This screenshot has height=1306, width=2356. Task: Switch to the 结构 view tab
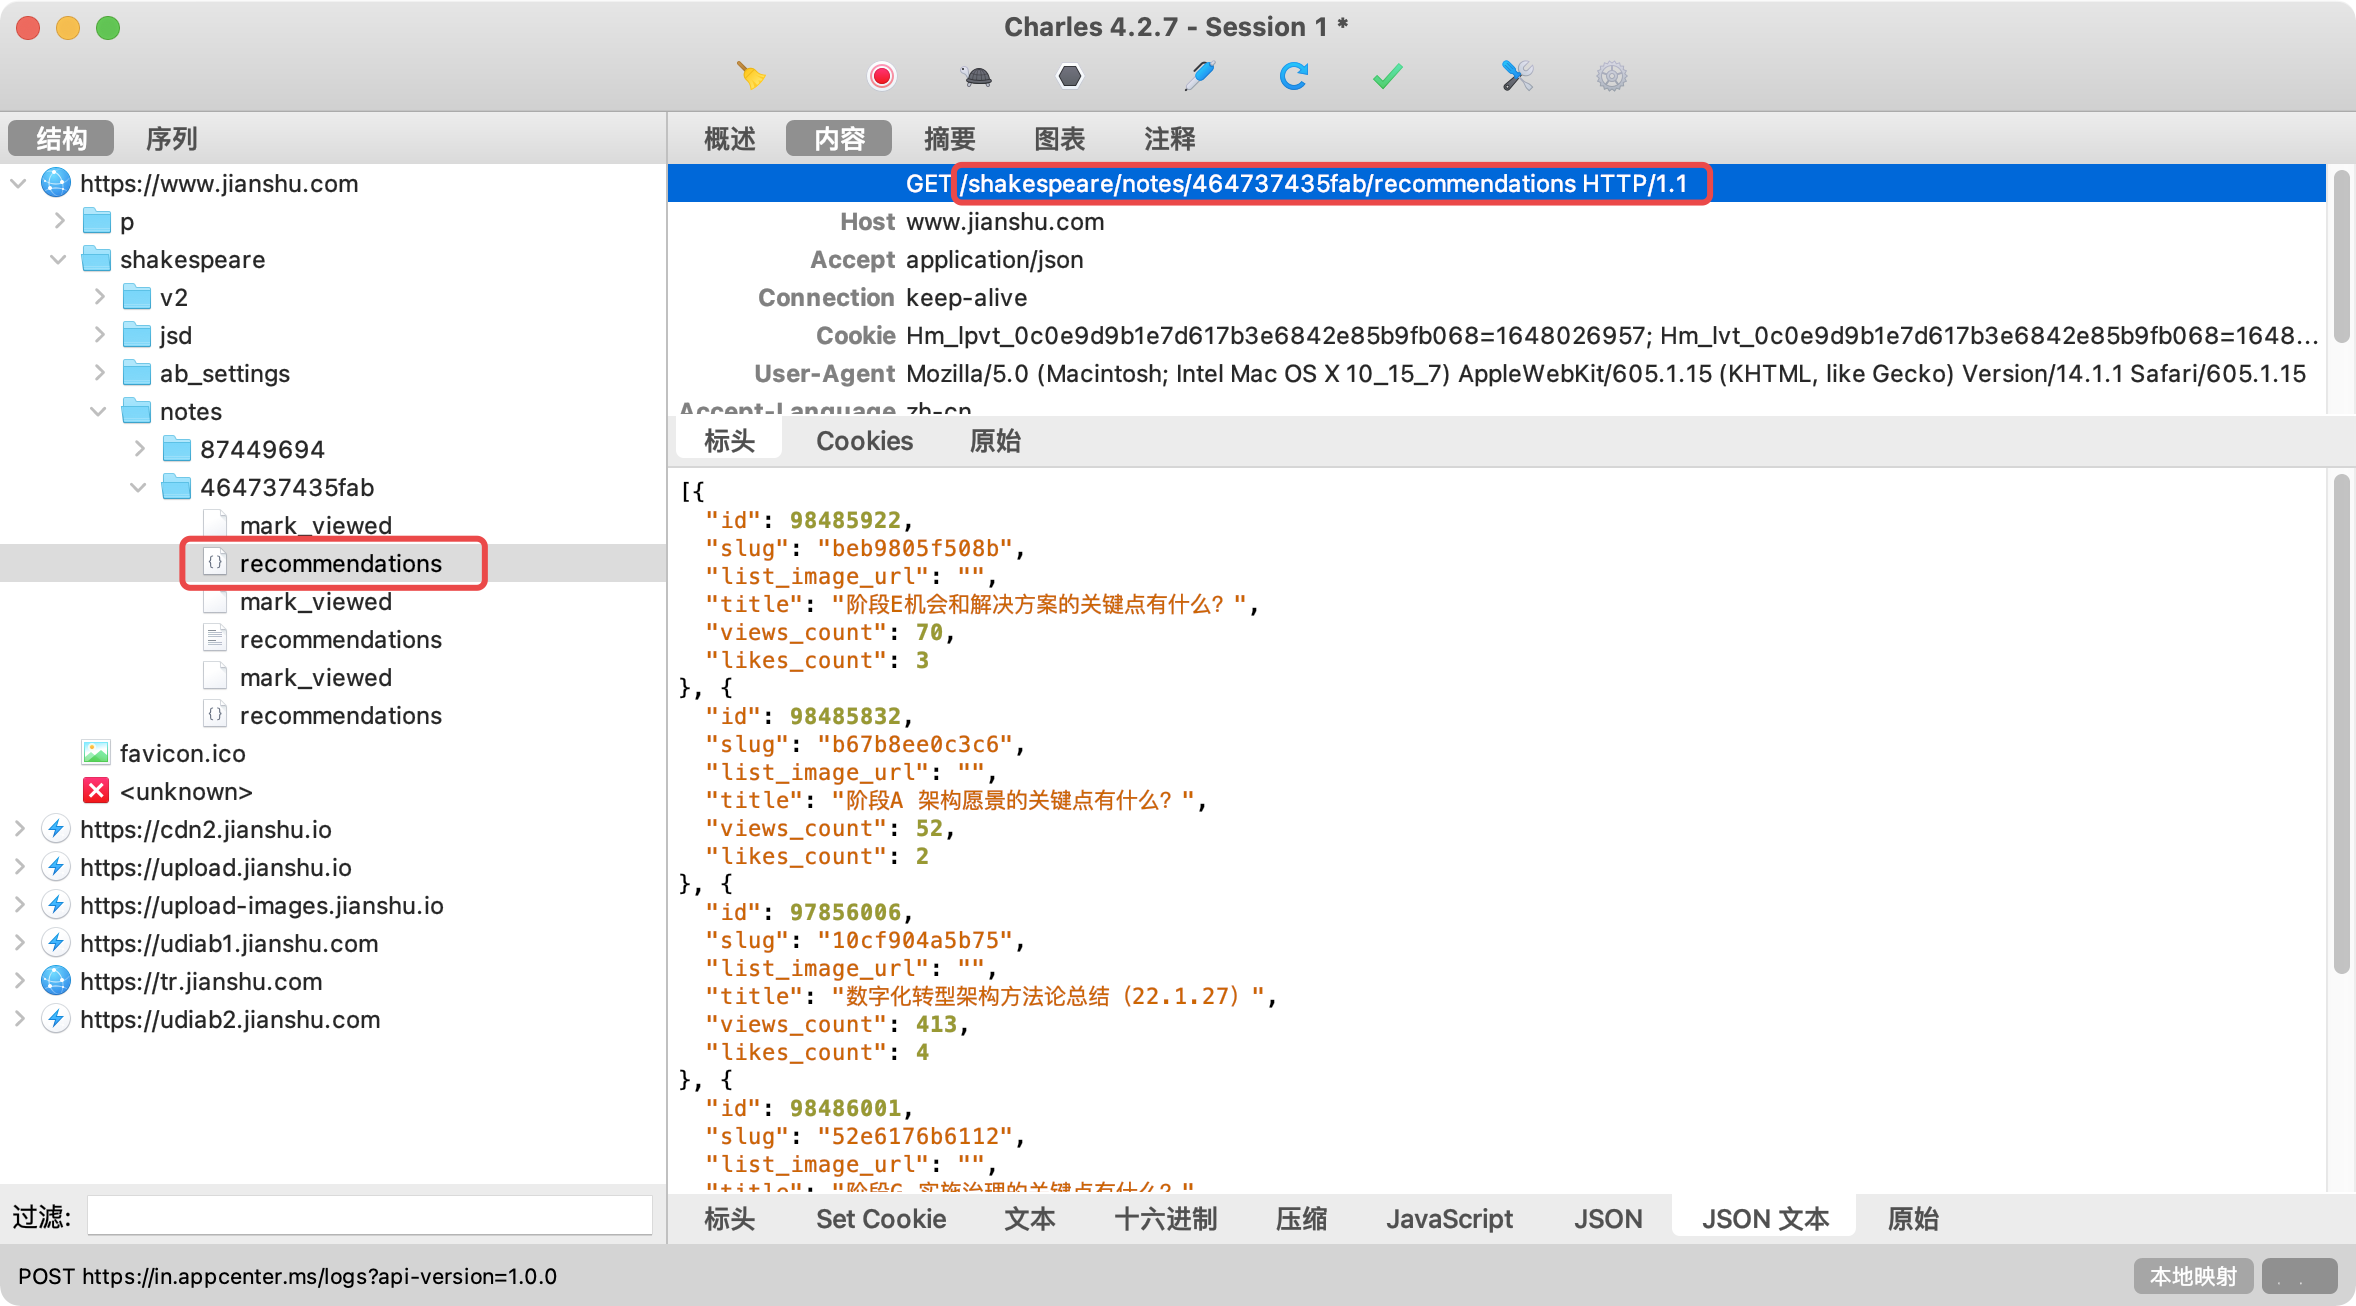point(61,138)
